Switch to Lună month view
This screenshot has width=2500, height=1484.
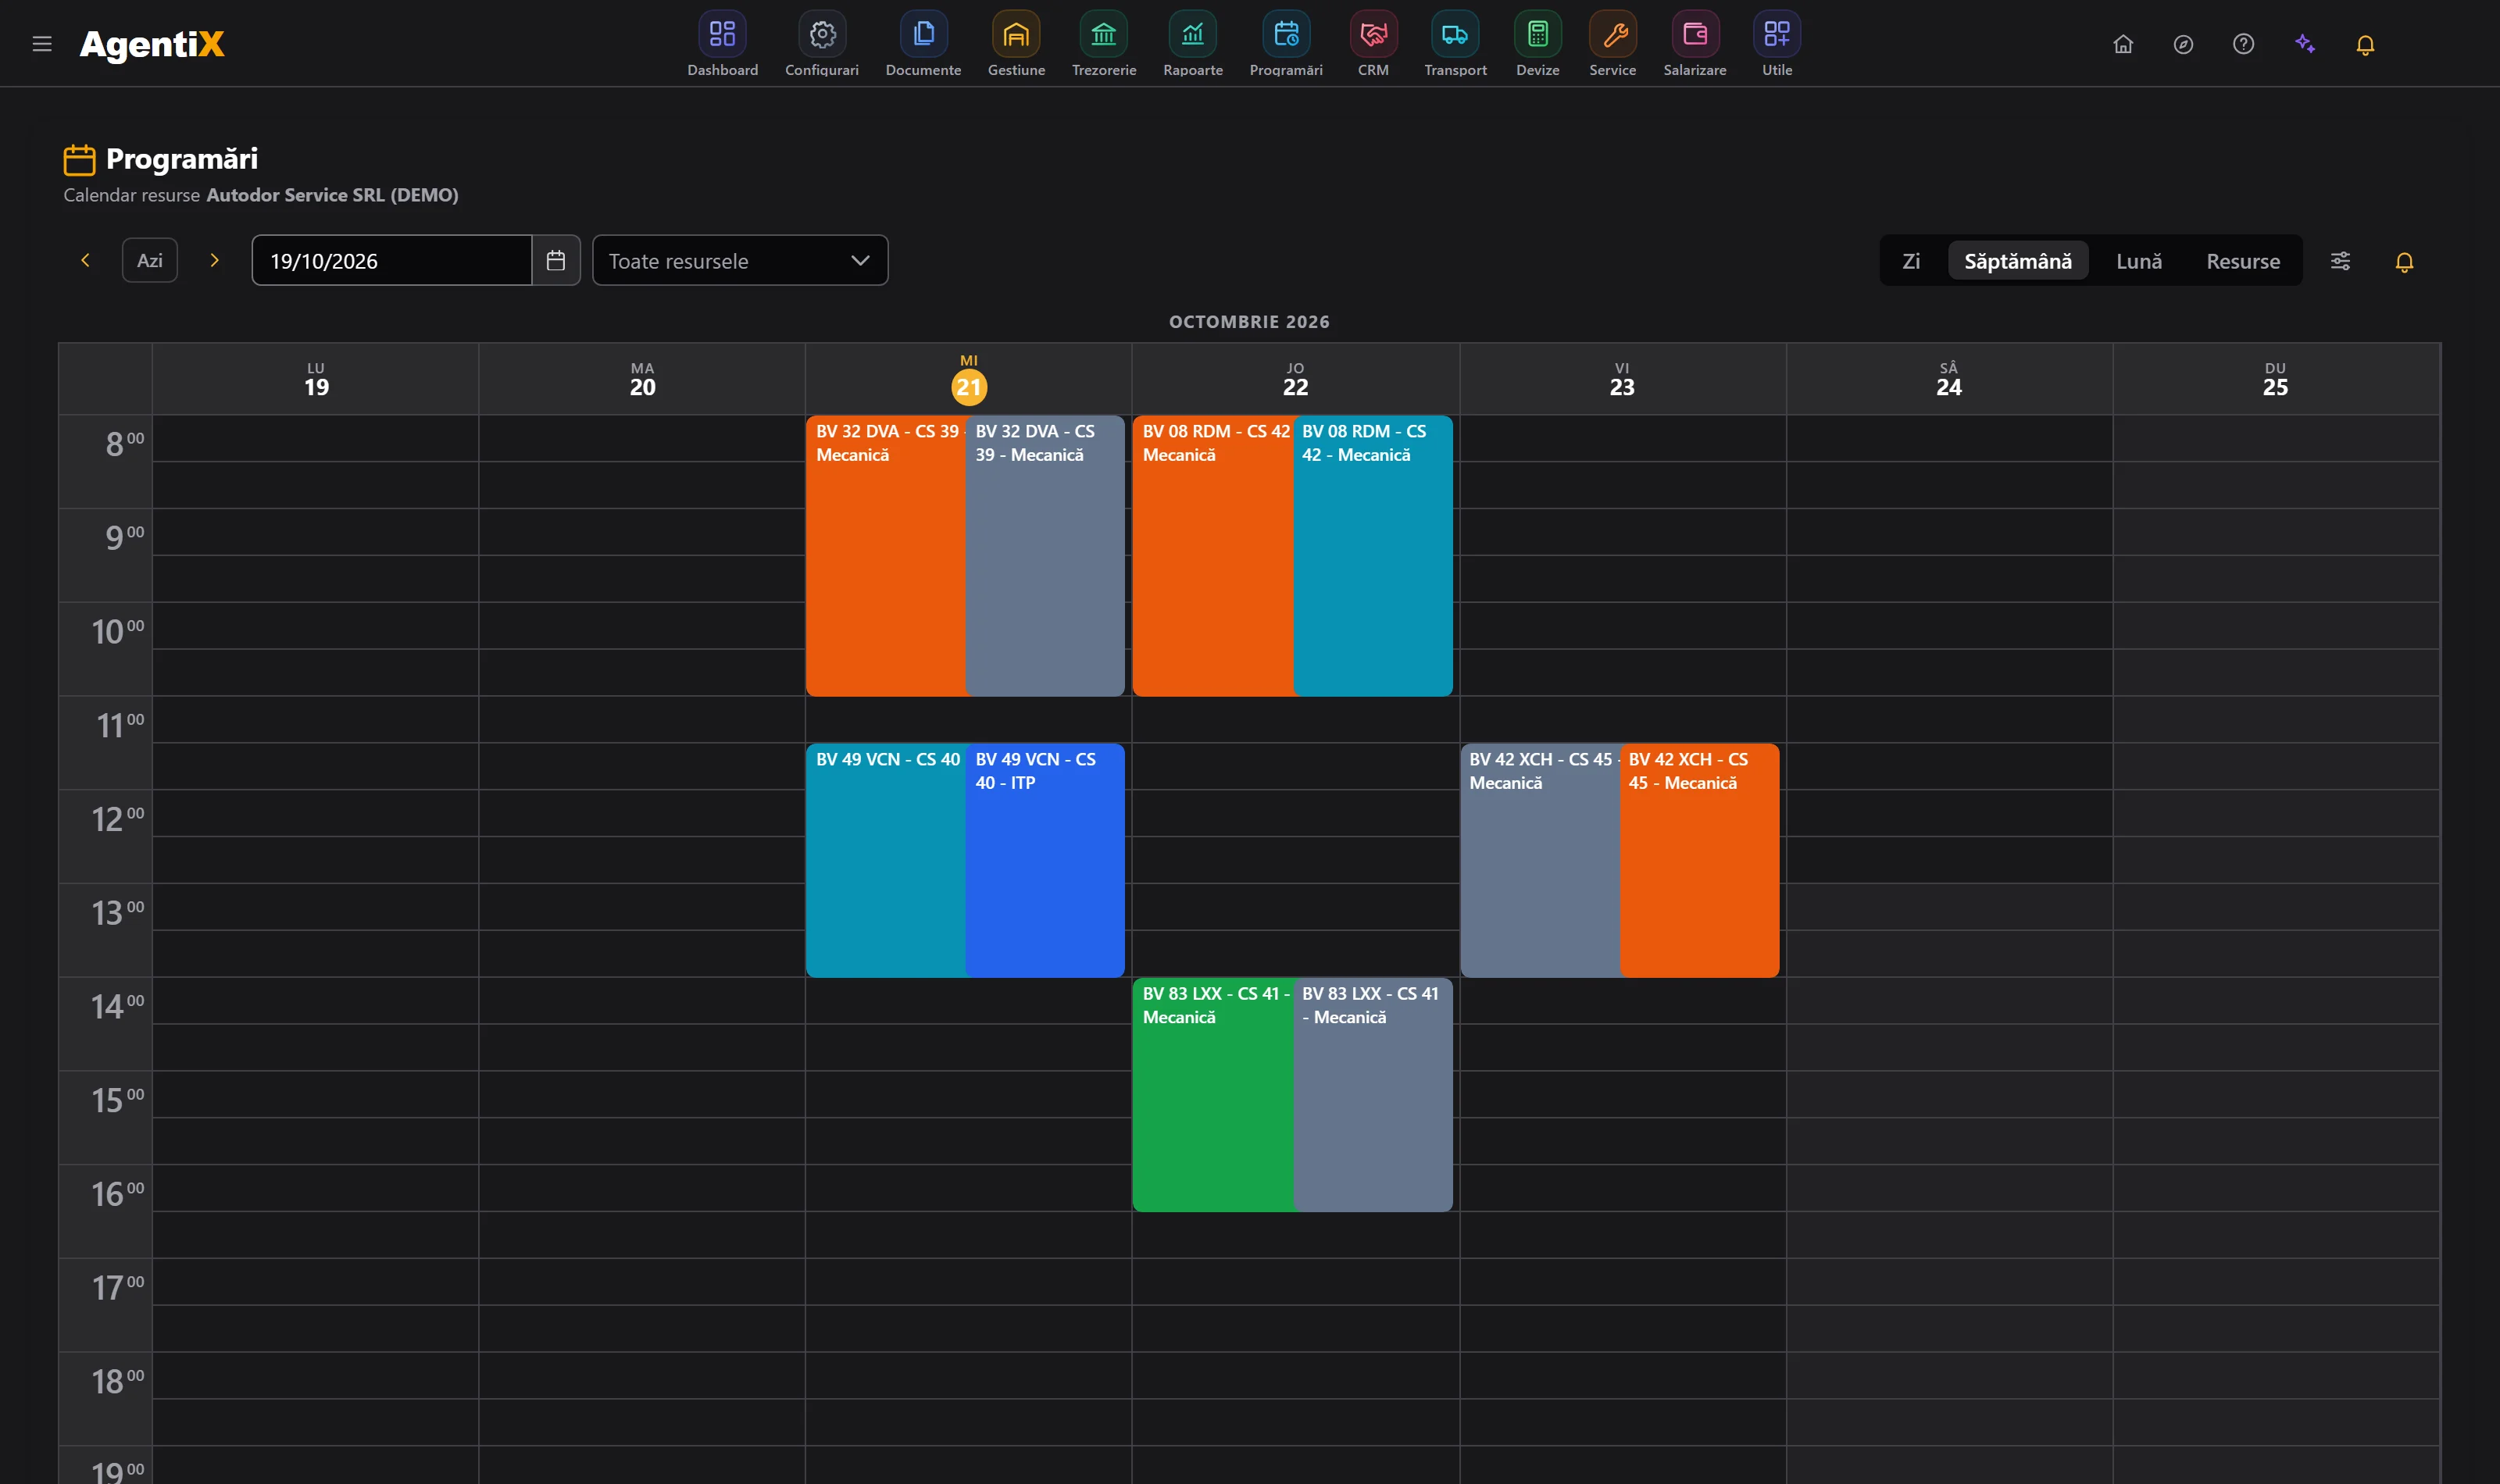click(2139, 261)
